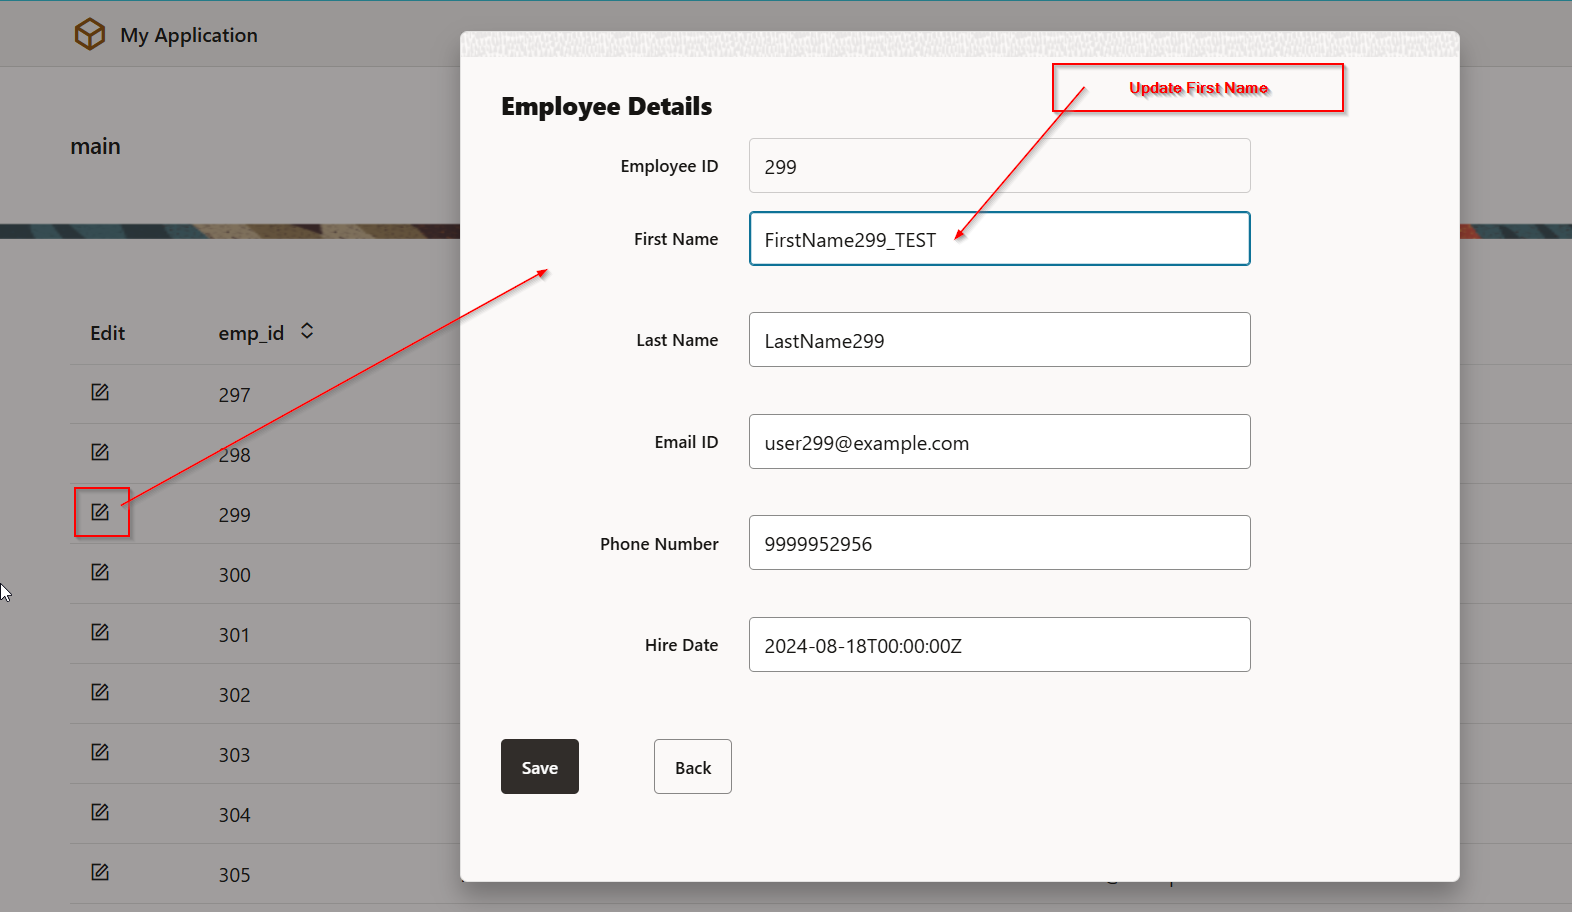The image size is (1572, 912).
Task: Click into the Last Name field
Action: pyautogui.click(x=999, y=340)
